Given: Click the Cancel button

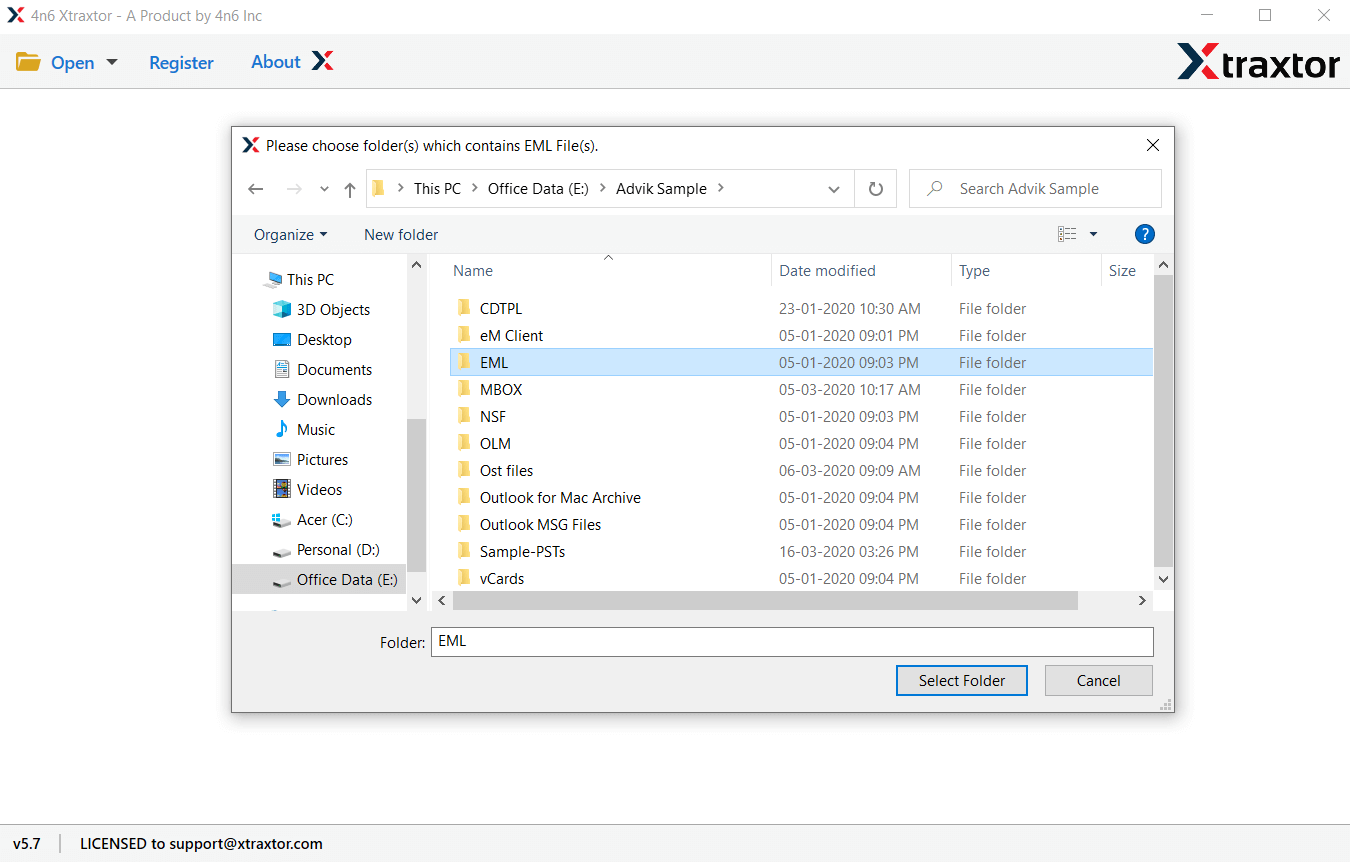Looking at the screenshot, I should (1098, 680).
